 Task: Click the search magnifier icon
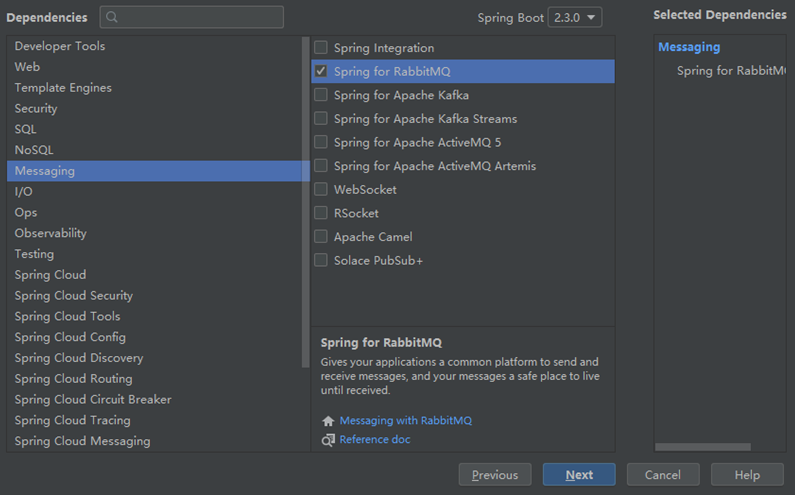pos(111,17)
